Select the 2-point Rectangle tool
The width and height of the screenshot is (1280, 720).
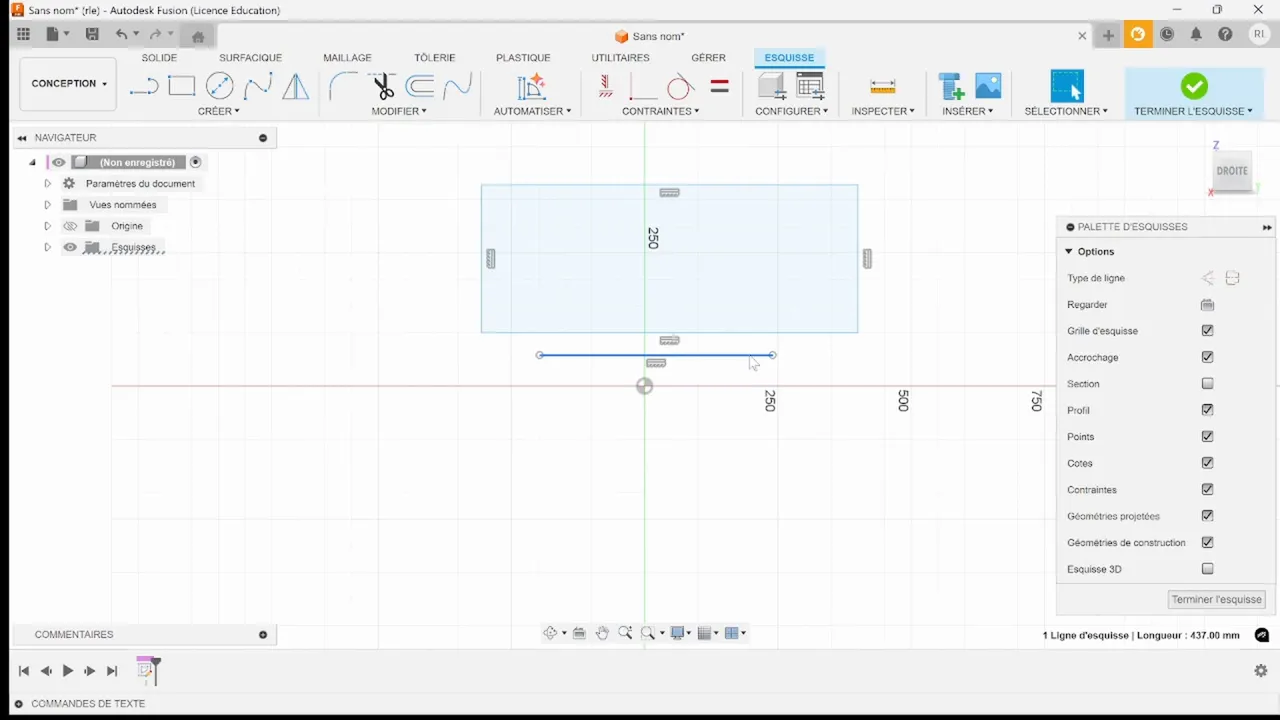(181, 87)
